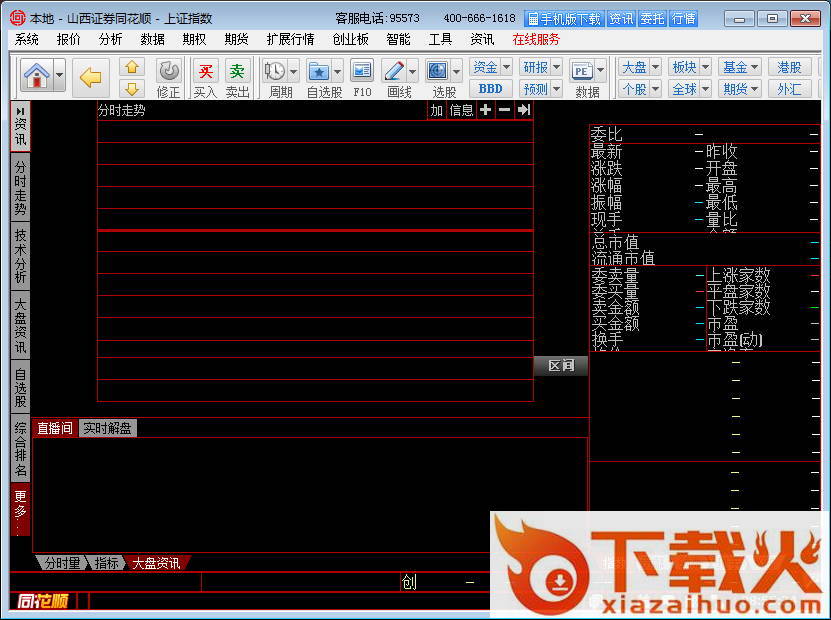Image resolution: width=831 pixels, height=620 pixels.
Task: Open the 报价 menu
Action: 68,39
